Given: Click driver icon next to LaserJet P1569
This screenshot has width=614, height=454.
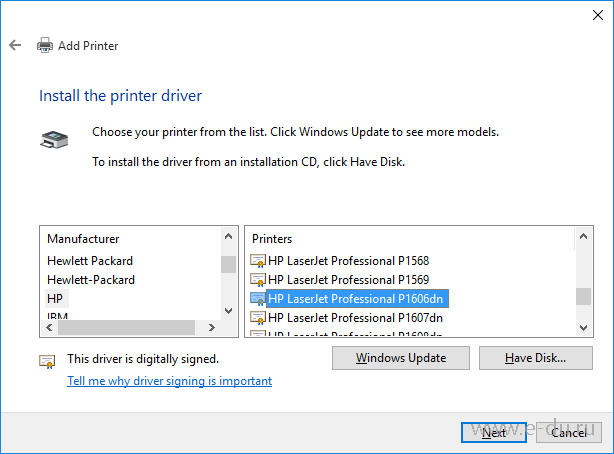Looking at the screenshot, I should click(258, 280).
